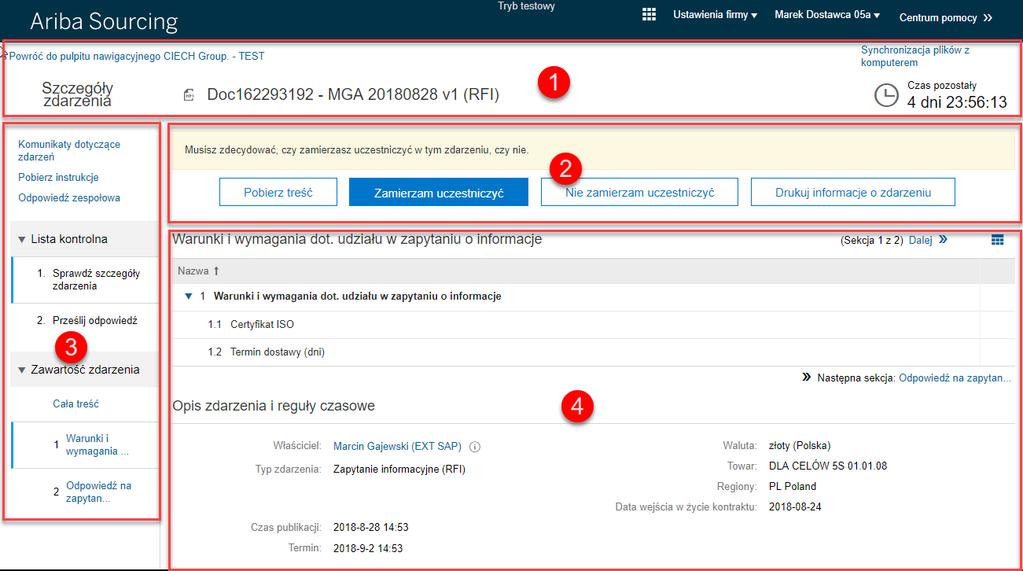Open Odpowiedź na zapytan... sidebar item
1023x571 pixels.
tap(98, 492)
